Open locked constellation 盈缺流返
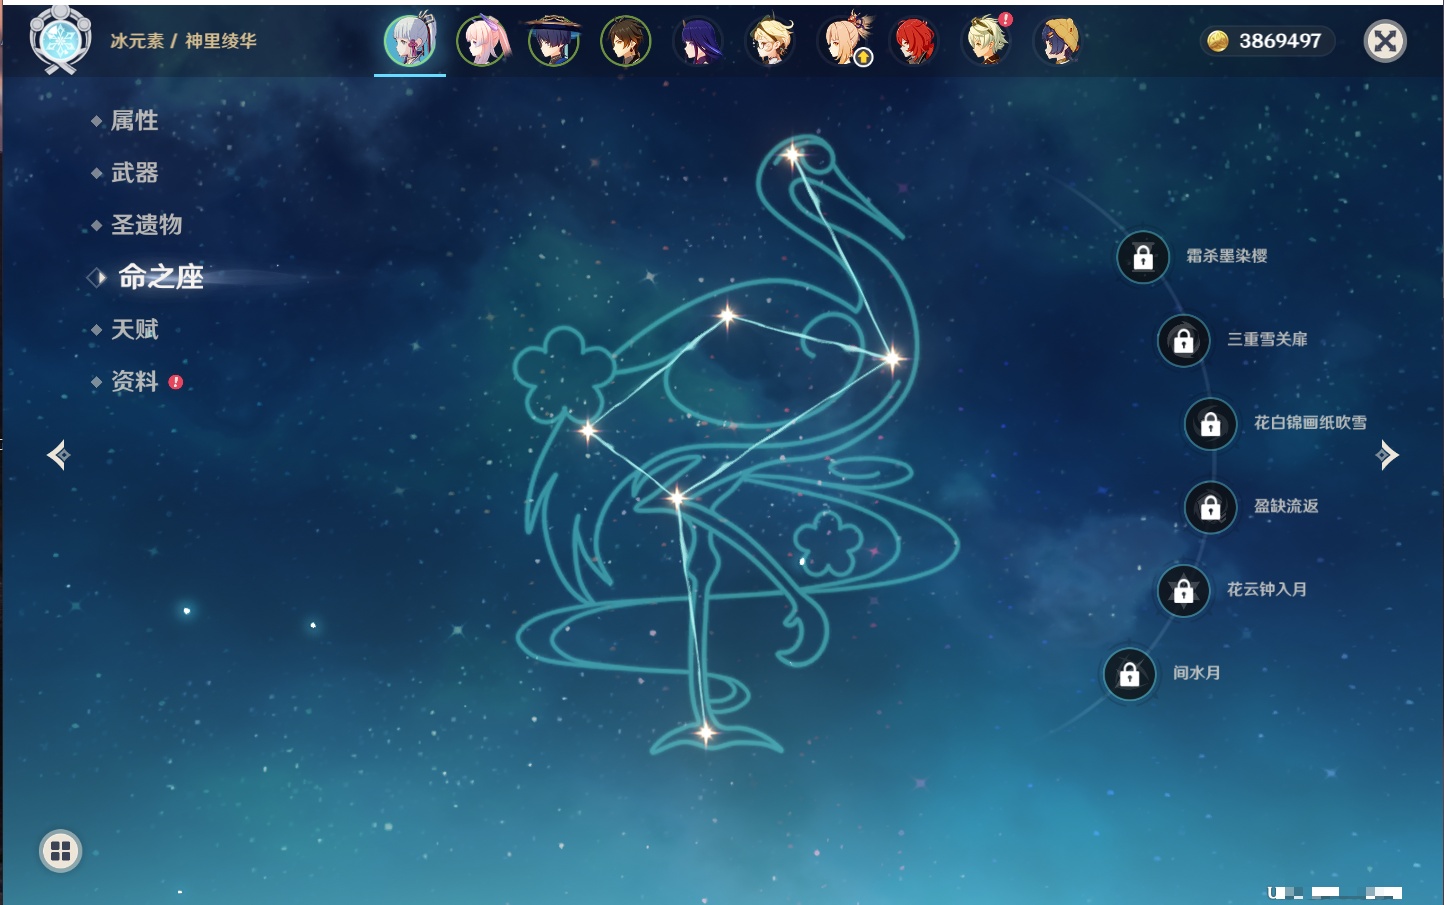This screenshot has width=1444, height=905. click(1211, 507)
